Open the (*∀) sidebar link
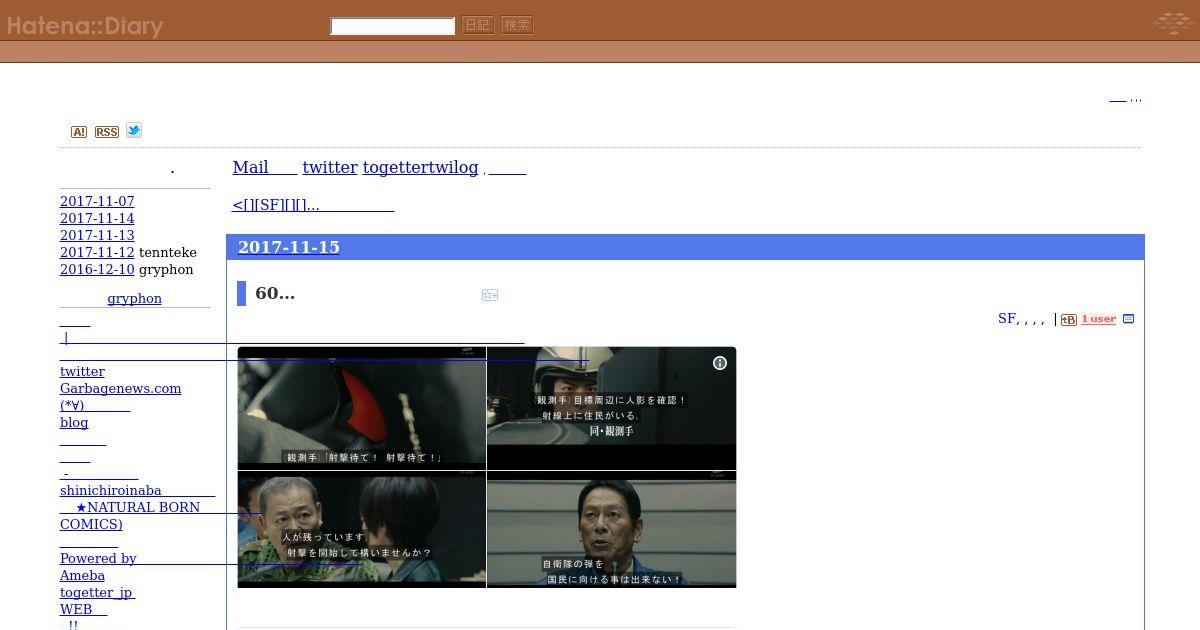Screen dimensions: 1200x630 click(x=95, y=406)
